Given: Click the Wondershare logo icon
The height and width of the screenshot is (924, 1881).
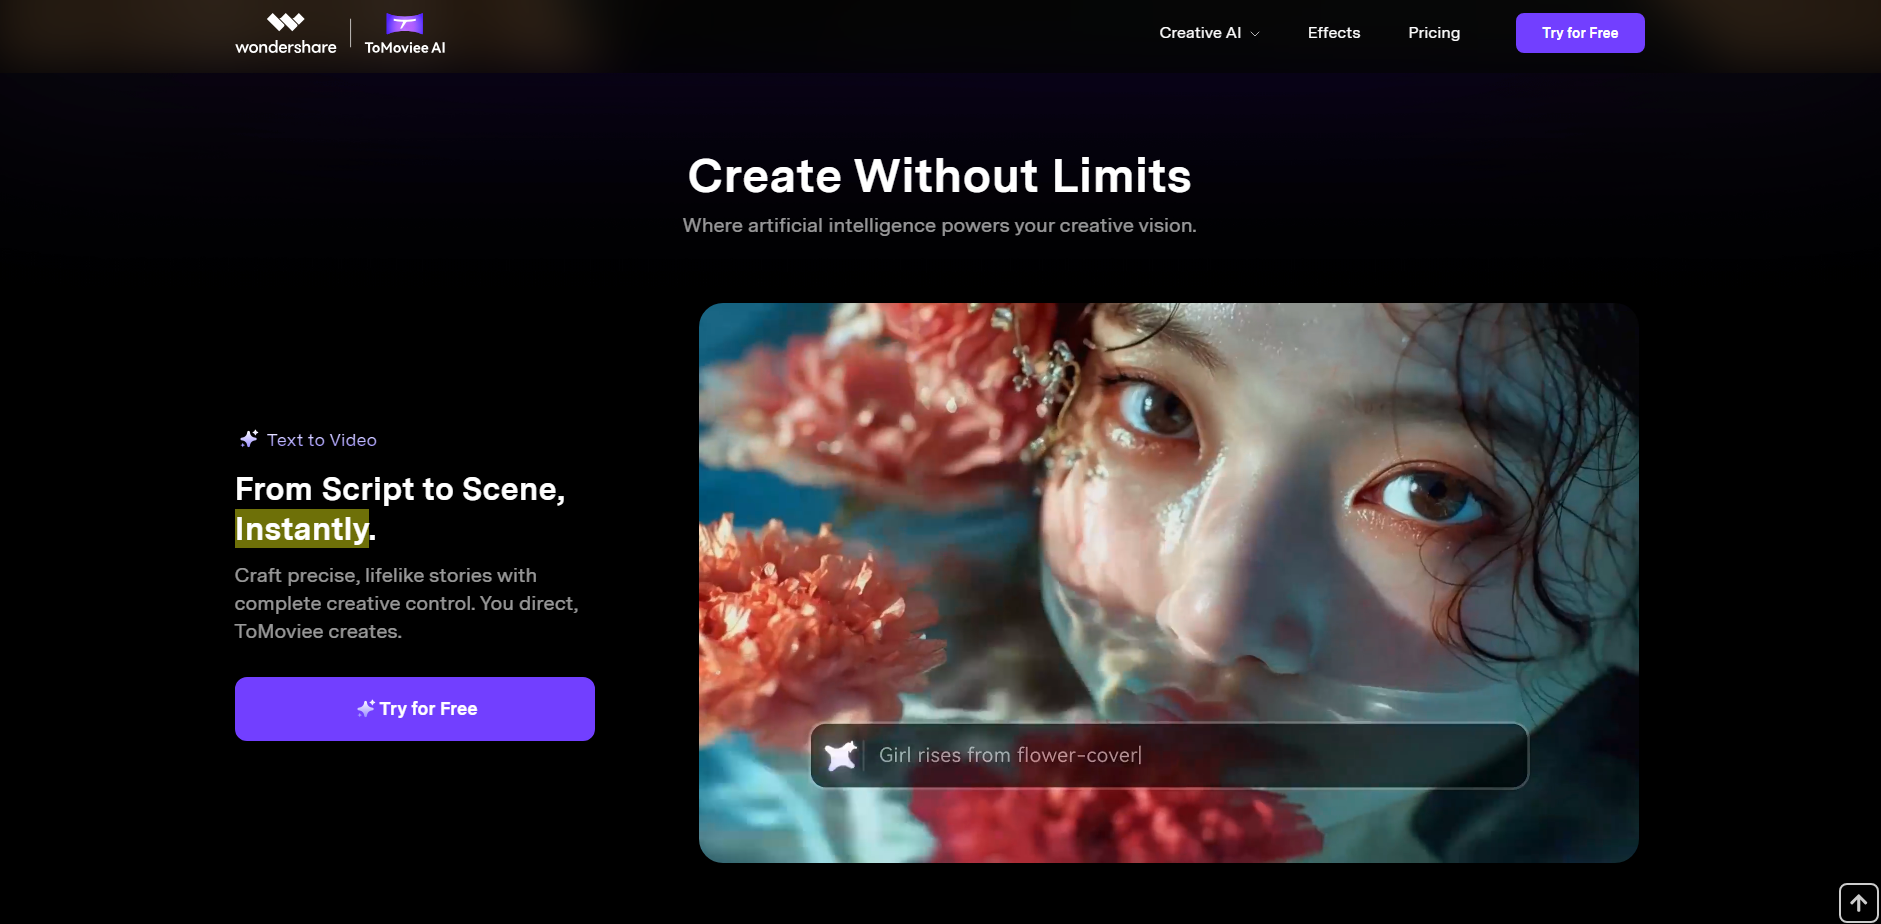Looking at the screenshot, I should [285, 22].
